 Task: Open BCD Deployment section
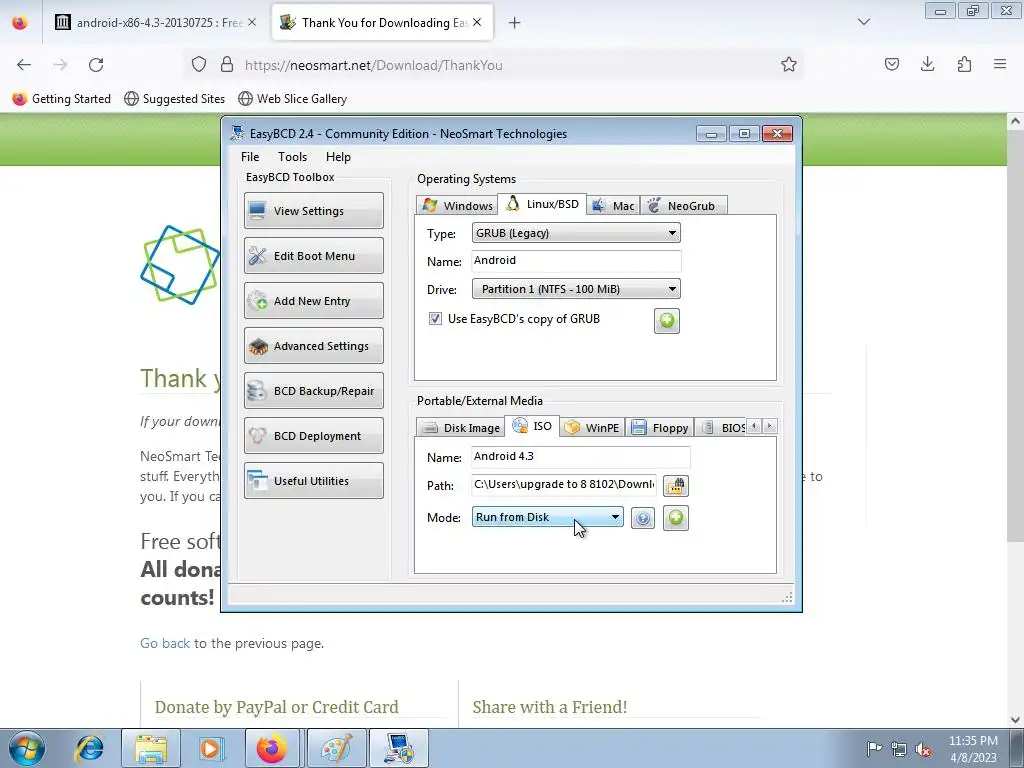coord(313,436)
